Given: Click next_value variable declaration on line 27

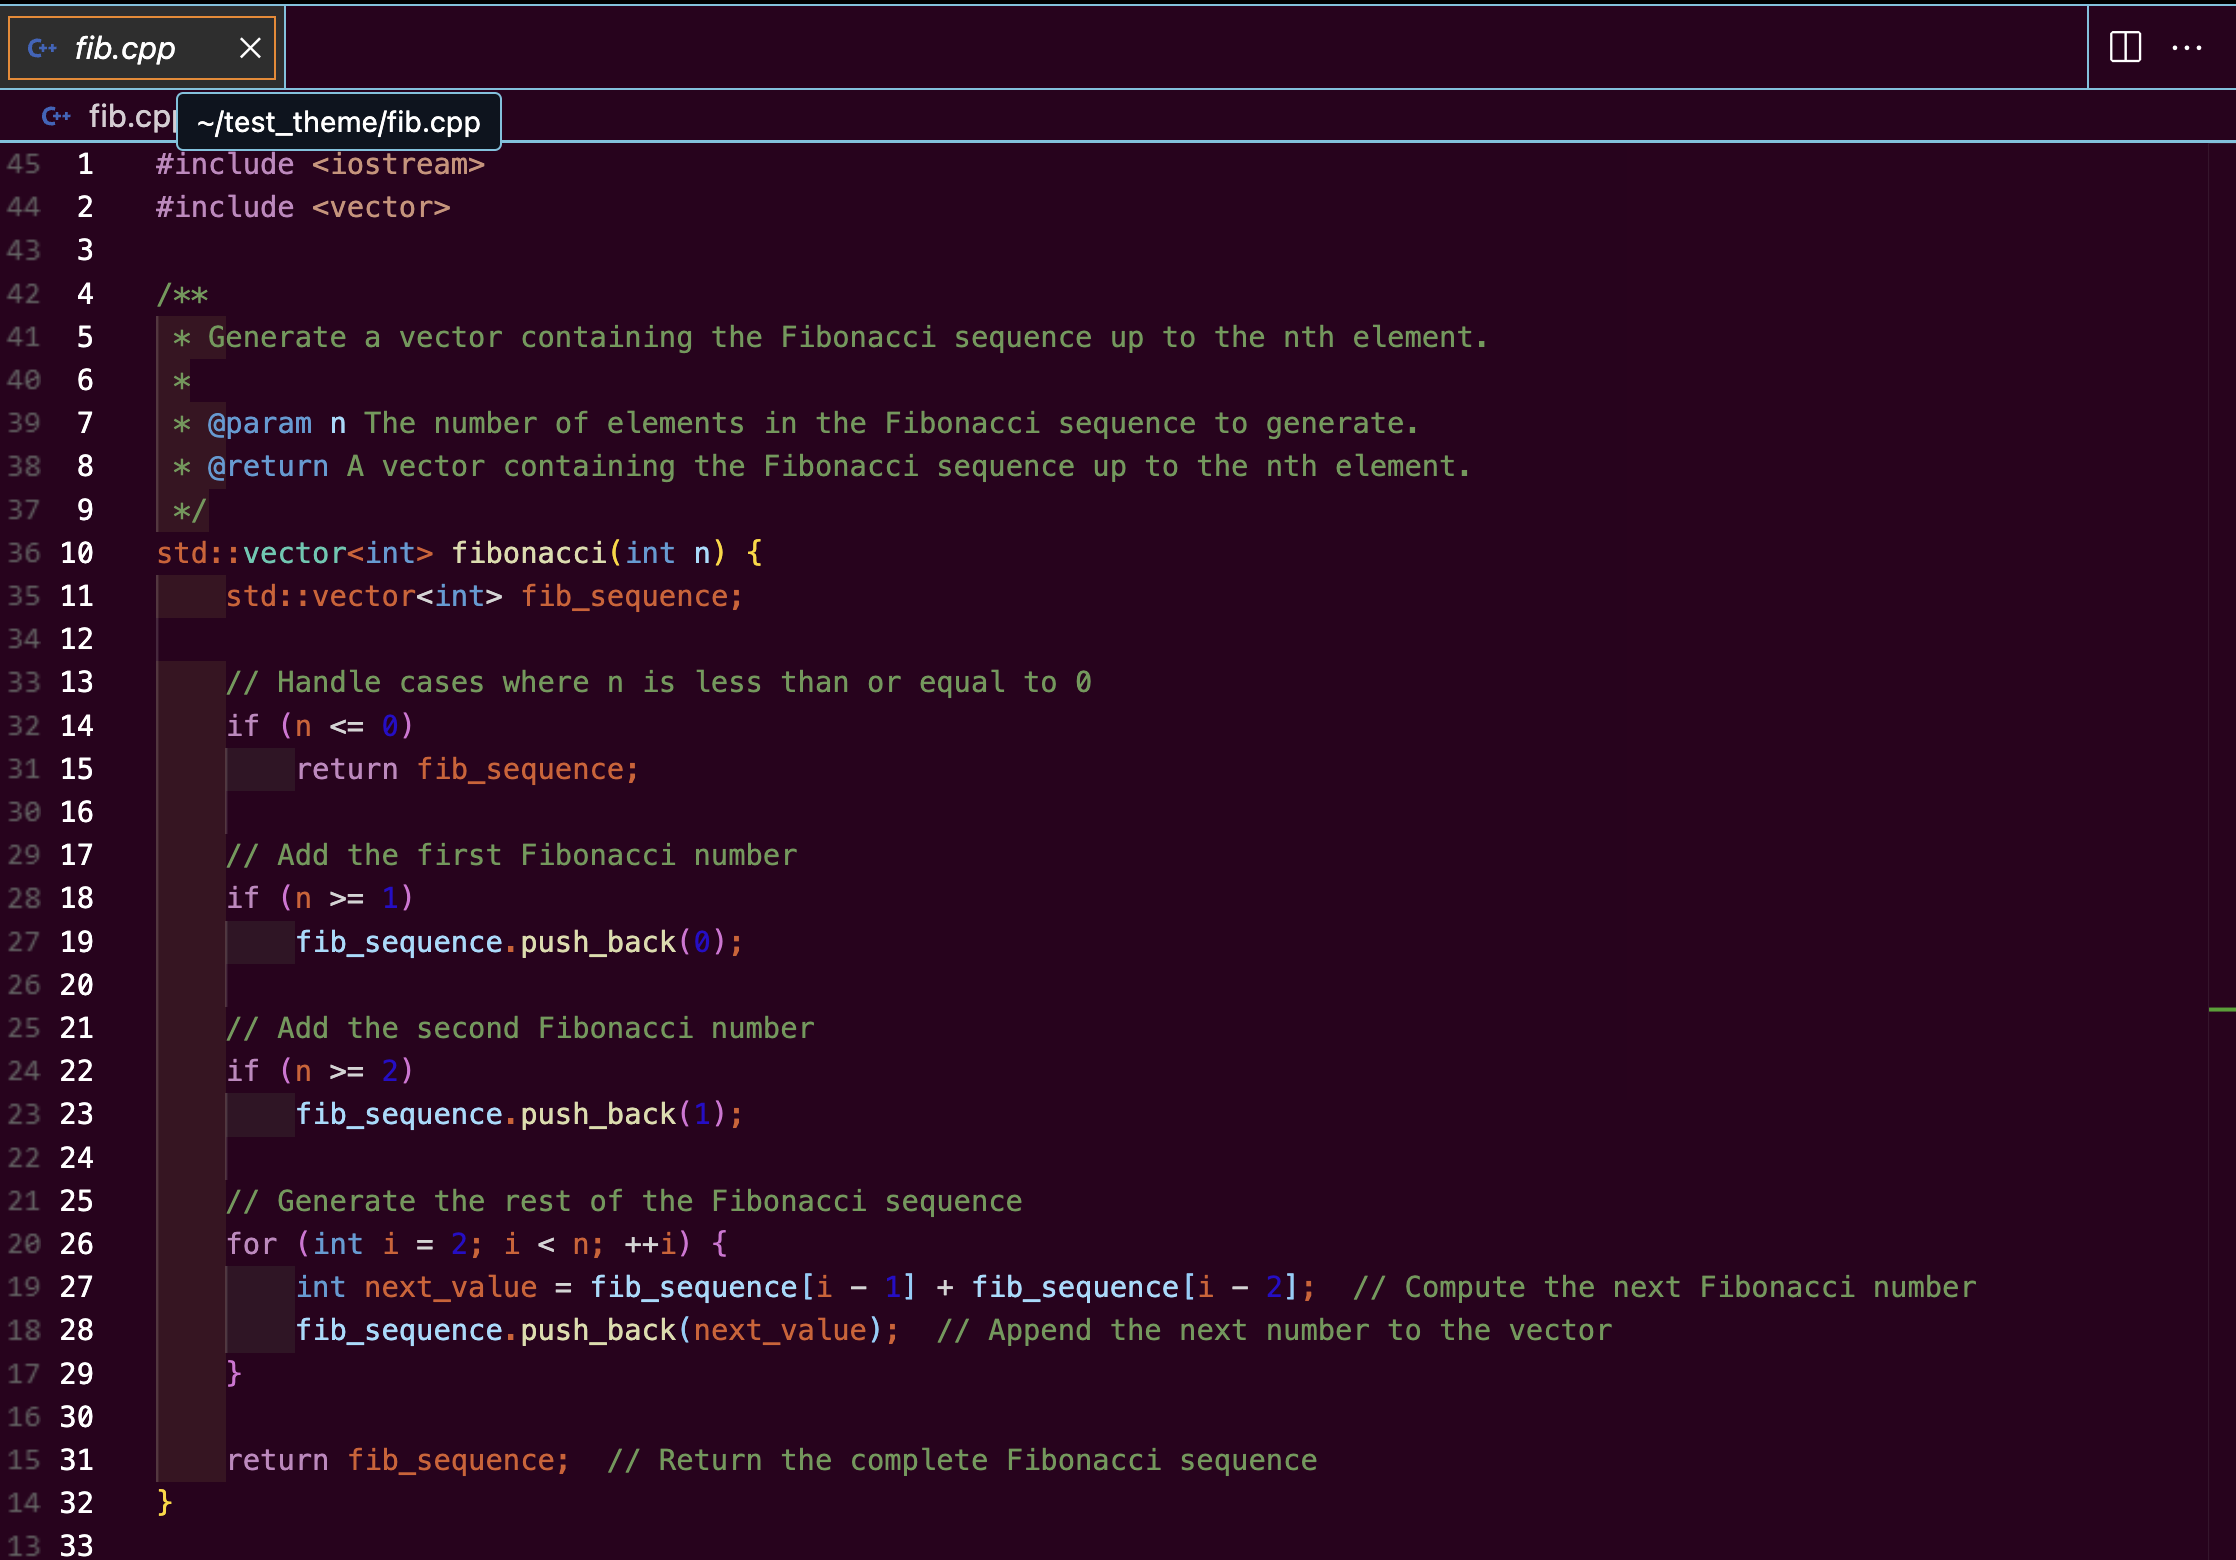Looking at the screenshot, I should pyautogui.click(x=450, y=1287).
